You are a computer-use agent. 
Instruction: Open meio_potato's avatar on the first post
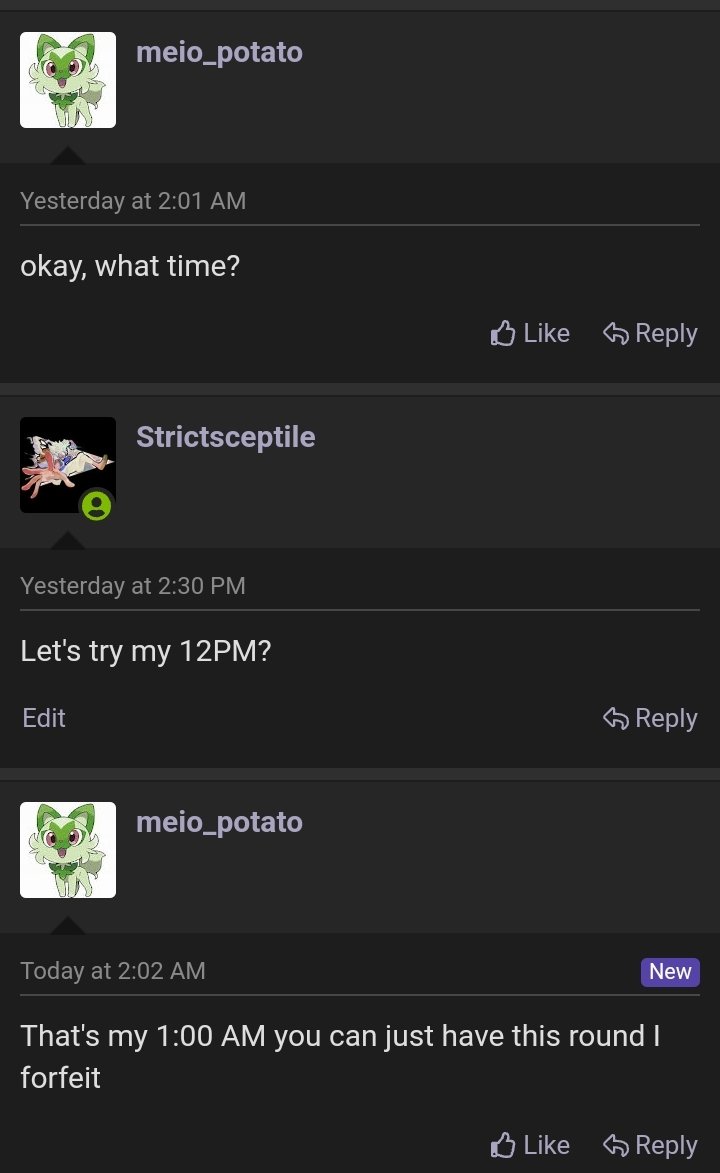point(68,80)
